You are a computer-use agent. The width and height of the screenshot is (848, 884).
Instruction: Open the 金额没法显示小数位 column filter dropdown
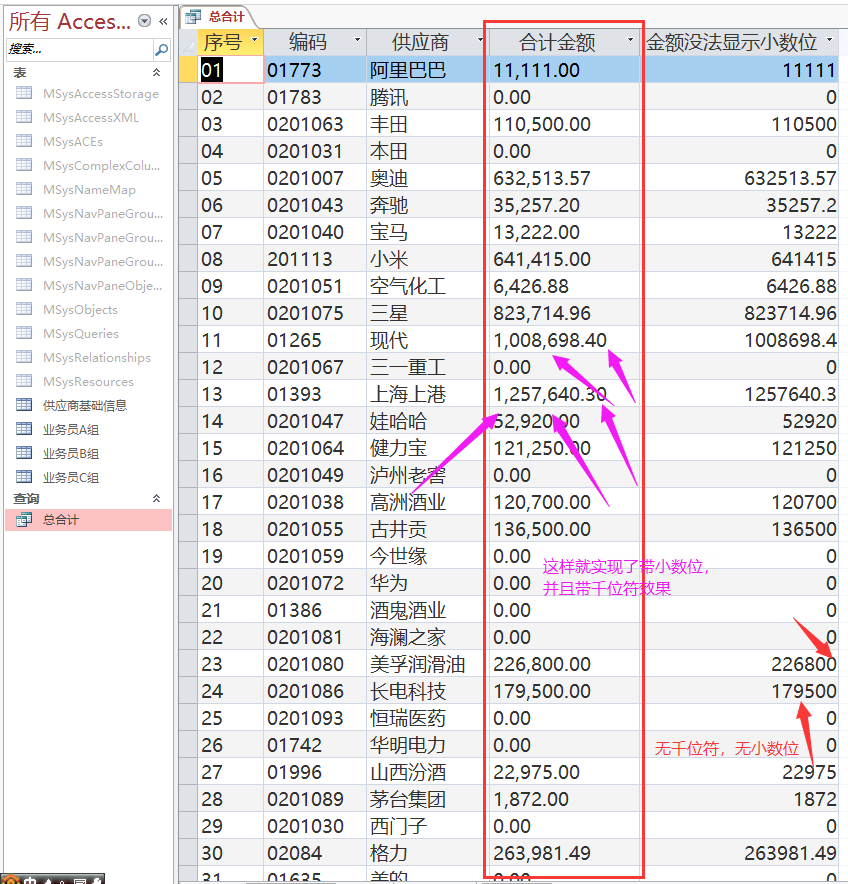tap(829, 40)
